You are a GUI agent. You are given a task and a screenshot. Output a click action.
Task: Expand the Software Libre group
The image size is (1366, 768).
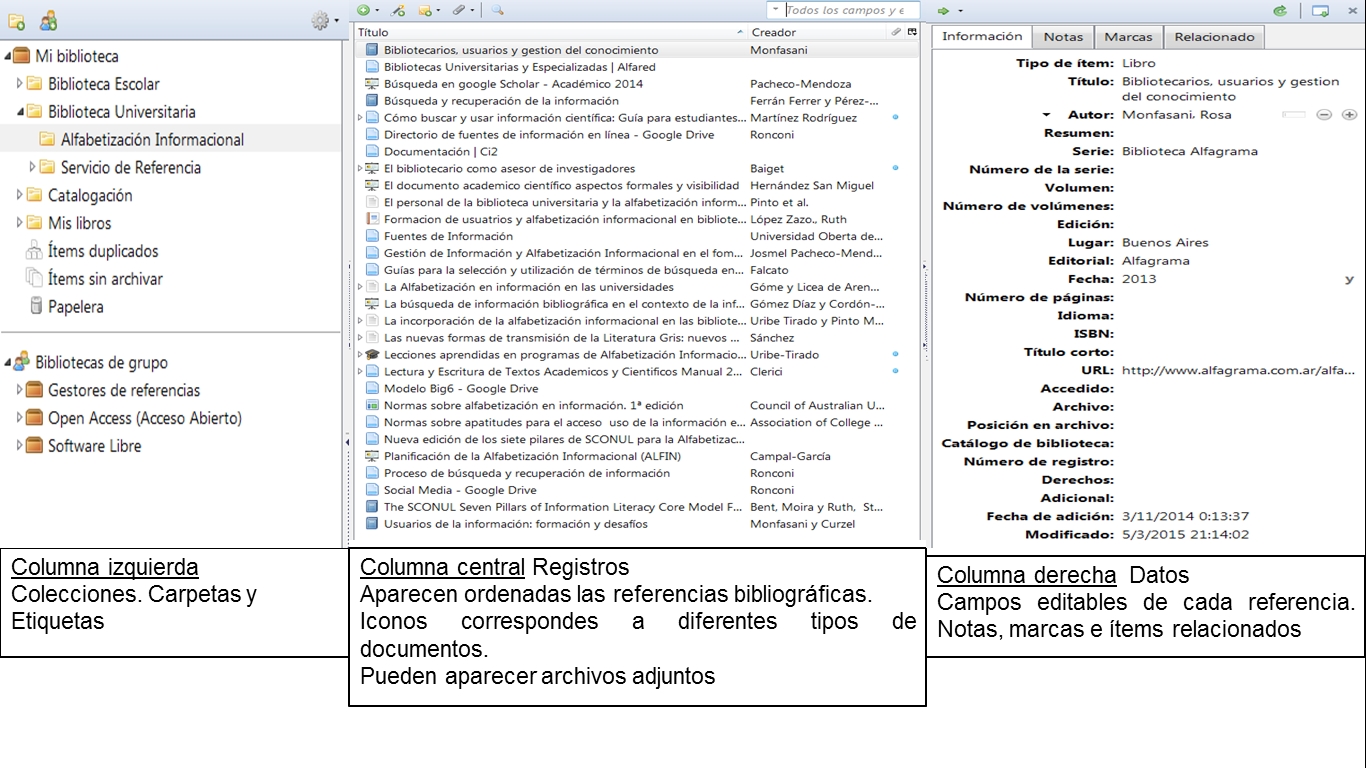tap(19, 446)
